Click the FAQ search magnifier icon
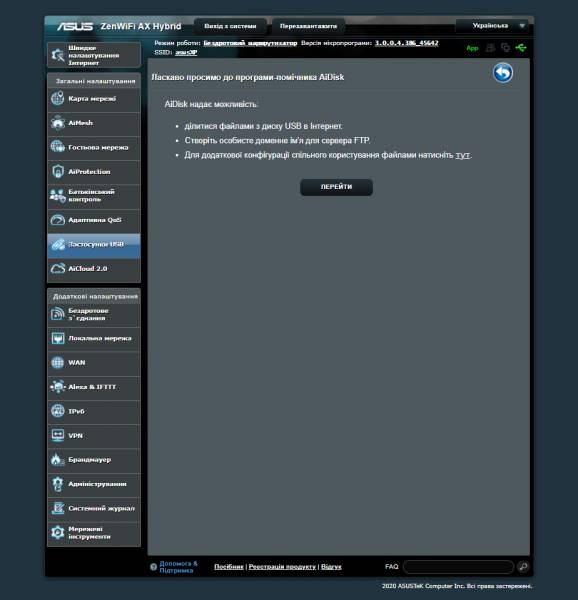 [x=523, y=567]
